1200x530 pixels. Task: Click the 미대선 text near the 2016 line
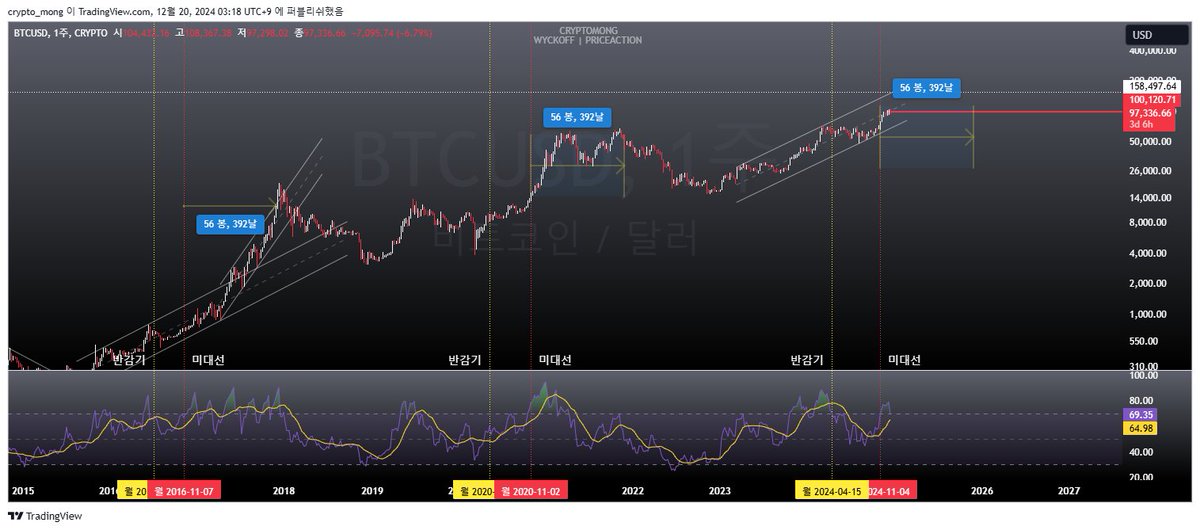208,359
